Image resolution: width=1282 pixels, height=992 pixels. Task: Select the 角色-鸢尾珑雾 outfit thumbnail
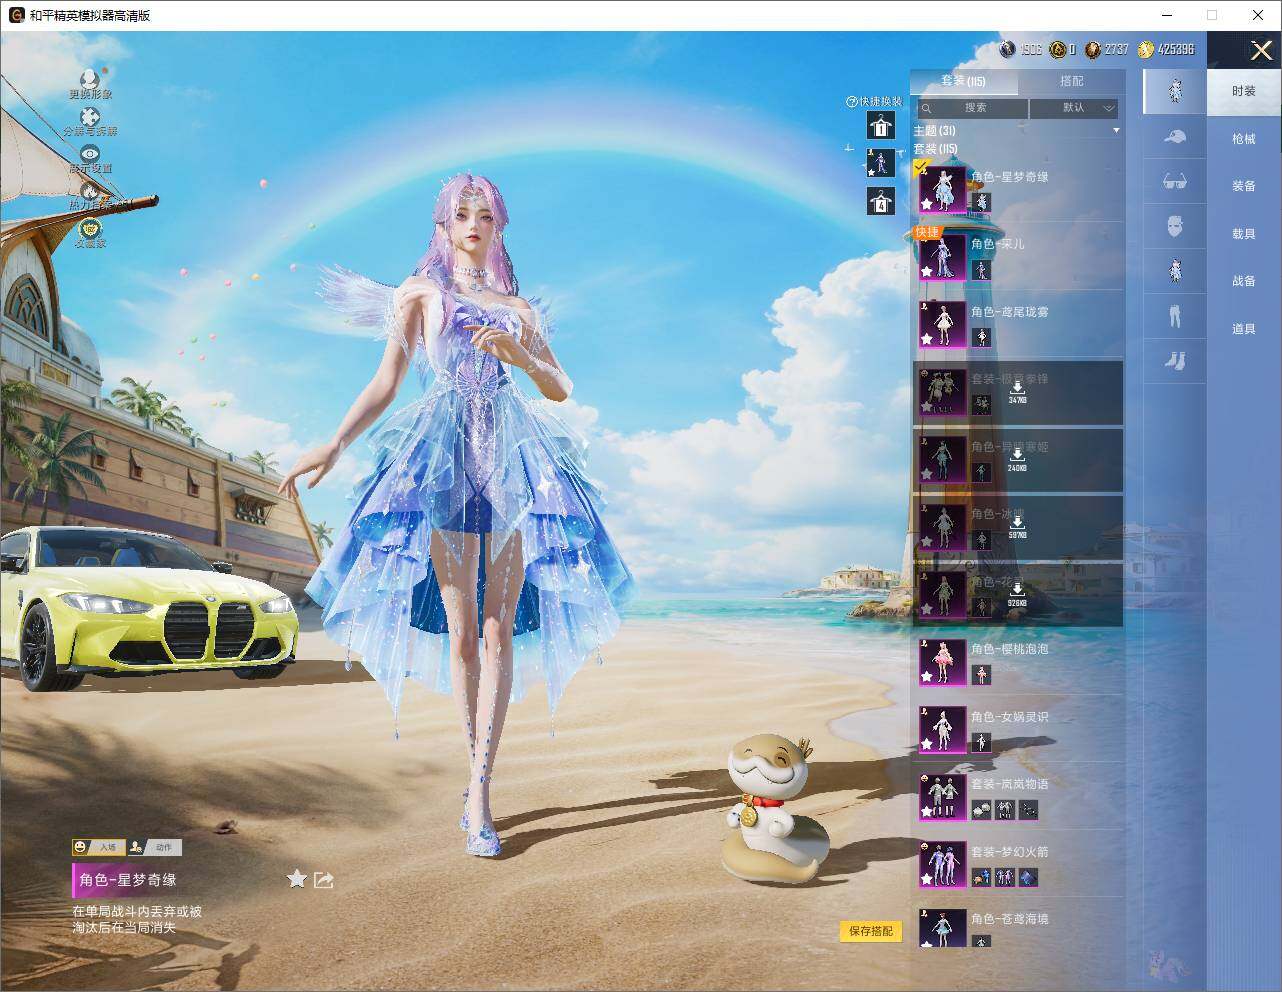[943, 324]
